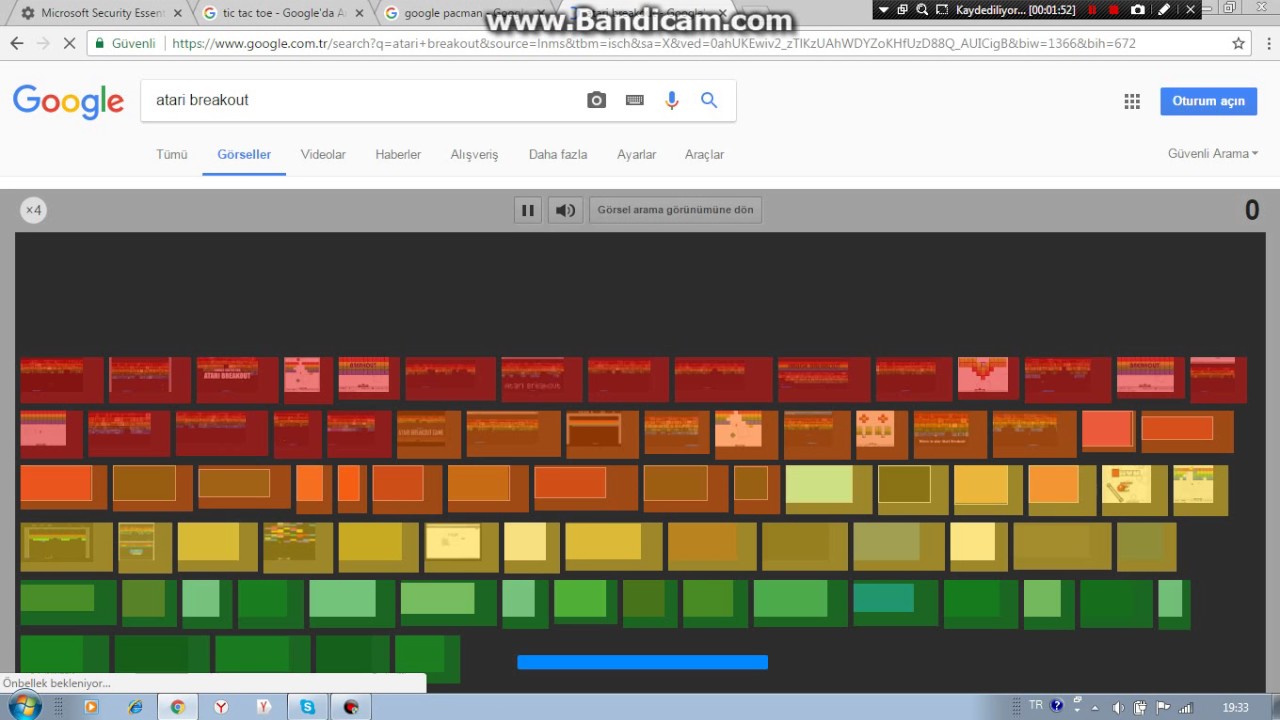1280x720 pixels.
Task: Click Bandicam magnifier find-window icon
Action: (x=922, y=9)
